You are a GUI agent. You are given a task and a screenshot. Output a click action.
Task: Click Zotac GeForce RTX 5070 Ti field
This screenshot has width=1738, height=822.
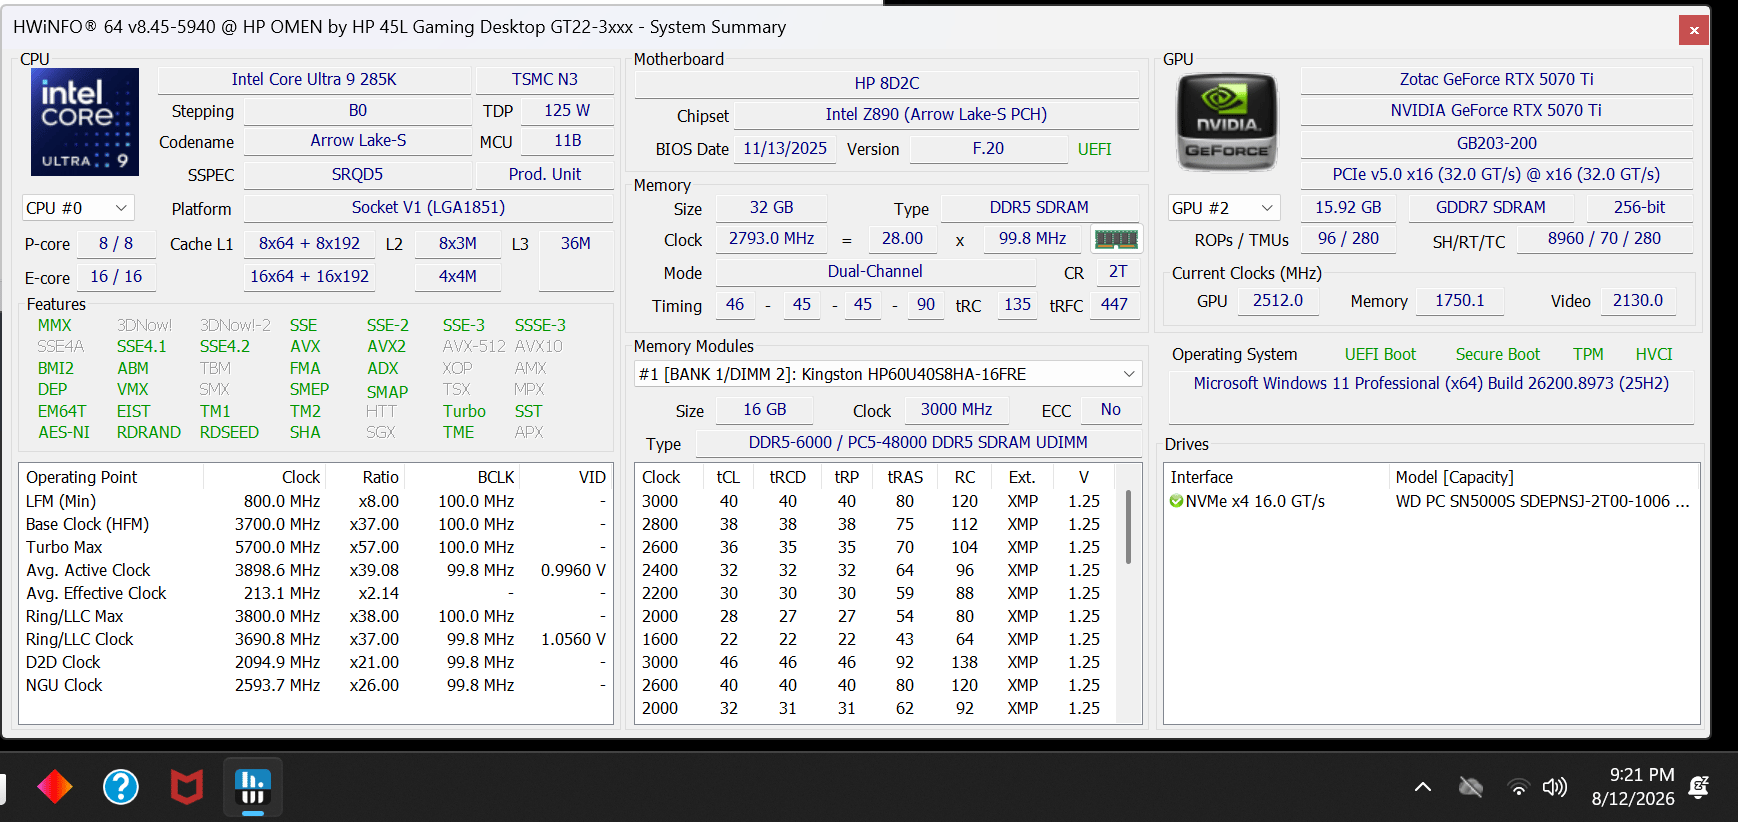coord(1496,79)
